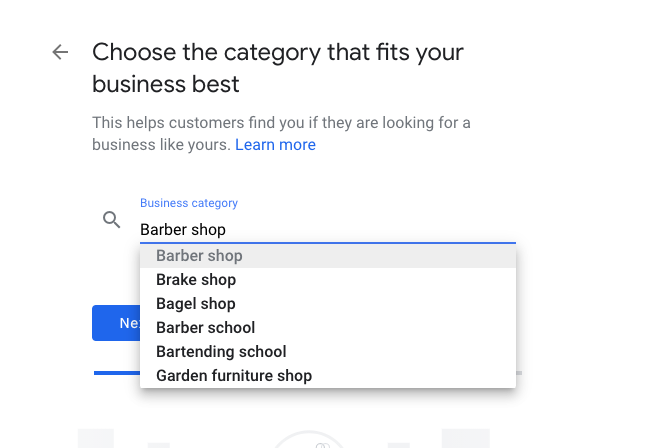This screenshot has height=448, width=655.
Task: Click the magnifying glass search icon
Action: [112, 219]
